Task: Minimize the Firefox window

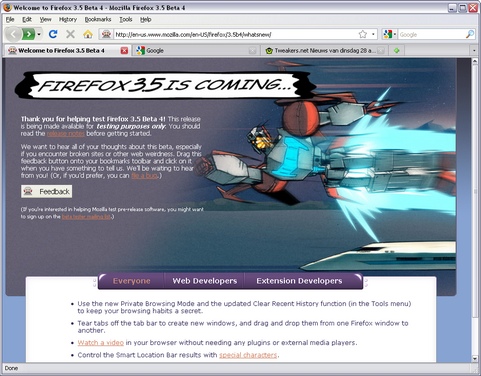Action: [452, 8]
